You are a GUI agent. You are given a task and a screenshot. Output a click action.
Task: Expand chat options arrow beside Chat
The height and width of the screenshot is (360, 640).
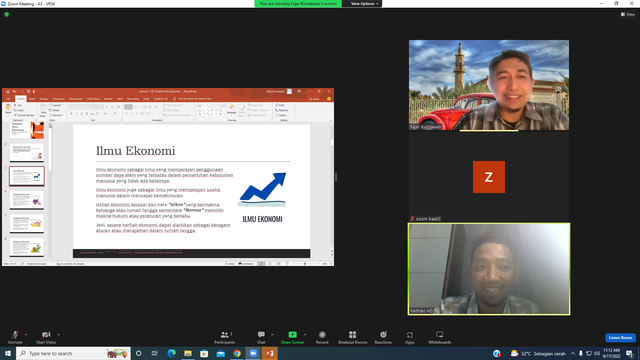[x=272, y=335]
